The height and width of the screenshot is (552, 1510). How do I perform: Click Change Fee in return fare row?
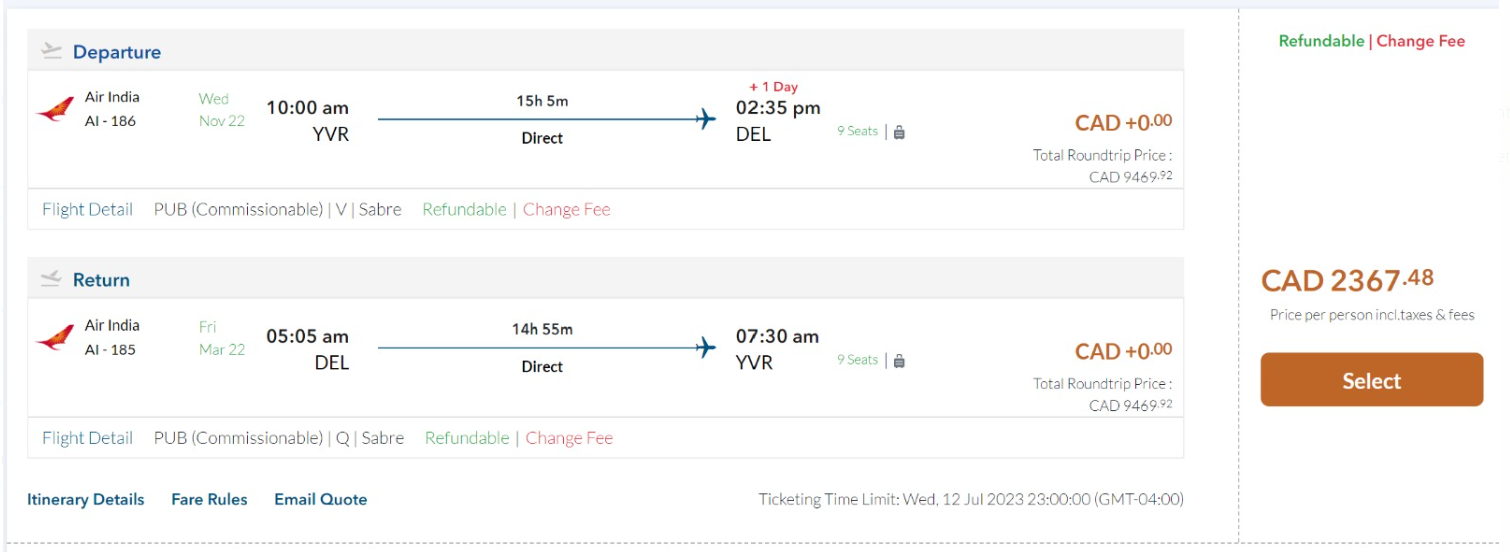(x=569, y=437)
